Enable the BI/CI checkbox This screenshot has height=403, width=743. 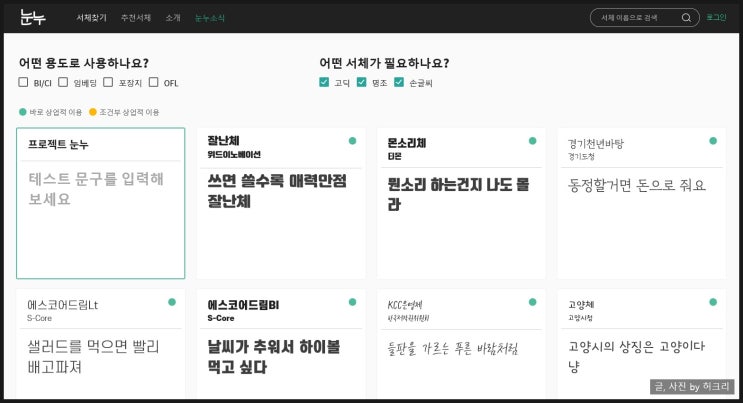coord(23,82)
